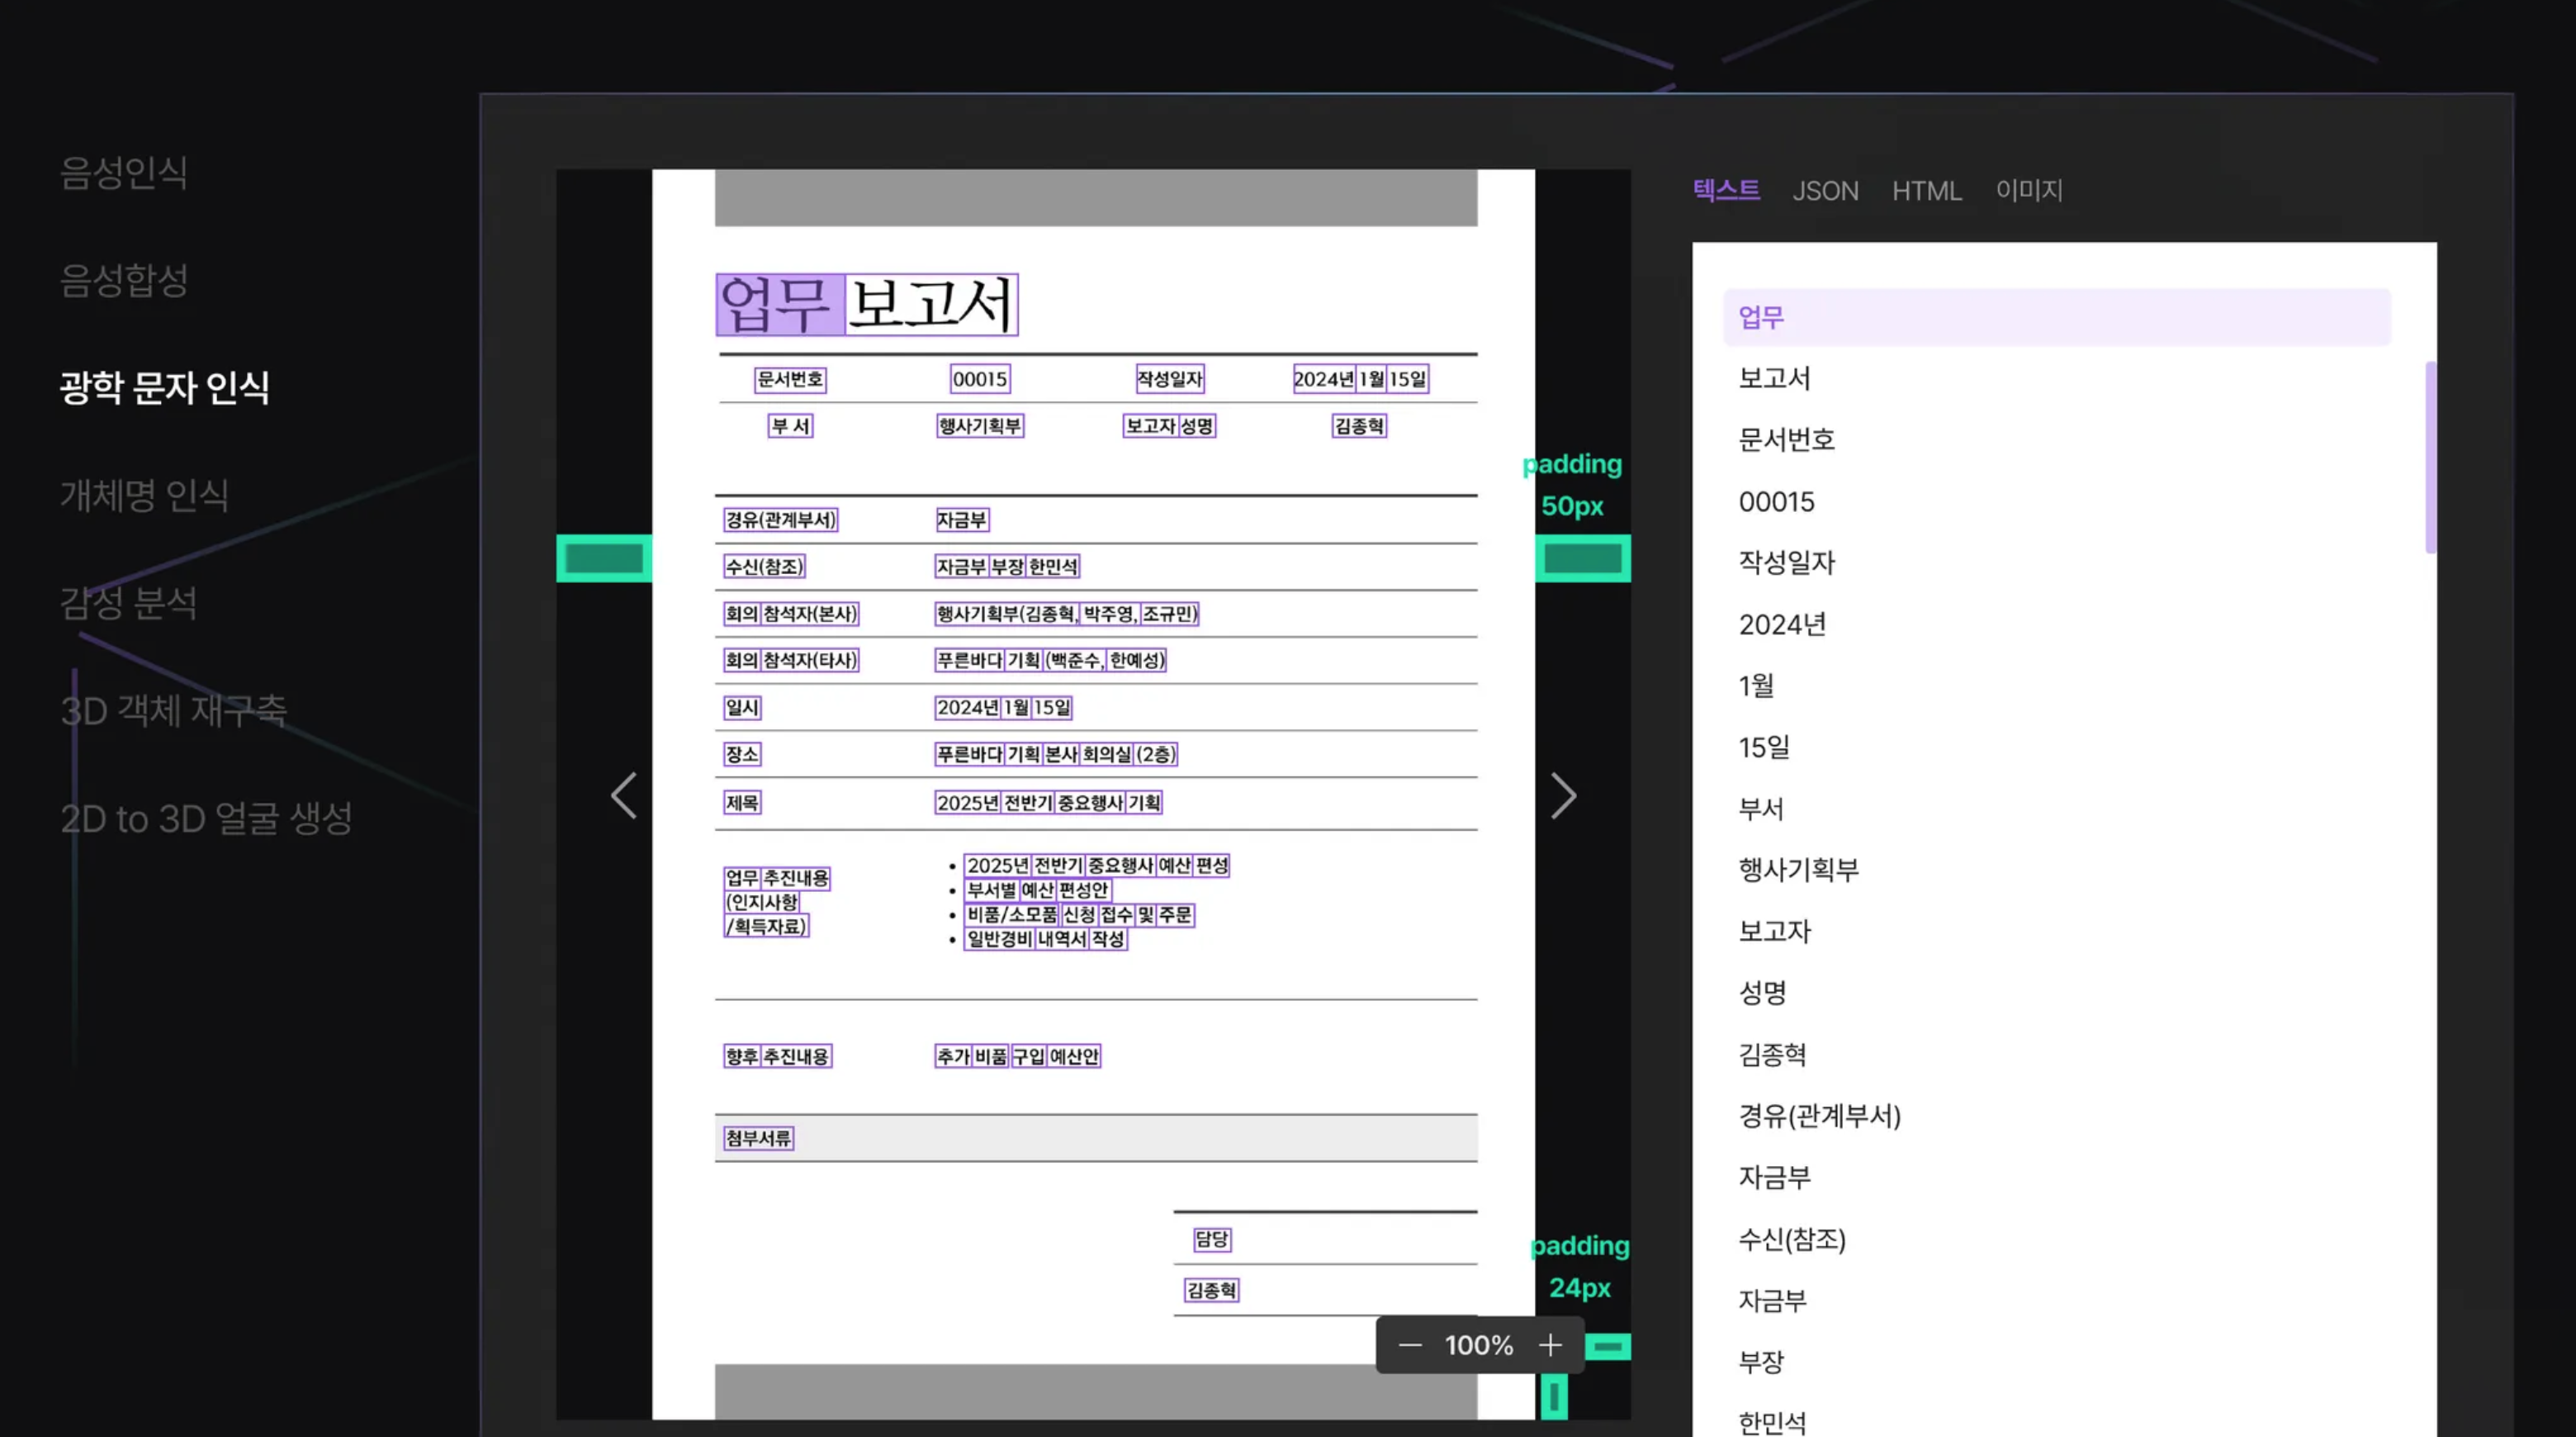
Task: Zoom out with the minus icon
Action: coord(1410,1345)
